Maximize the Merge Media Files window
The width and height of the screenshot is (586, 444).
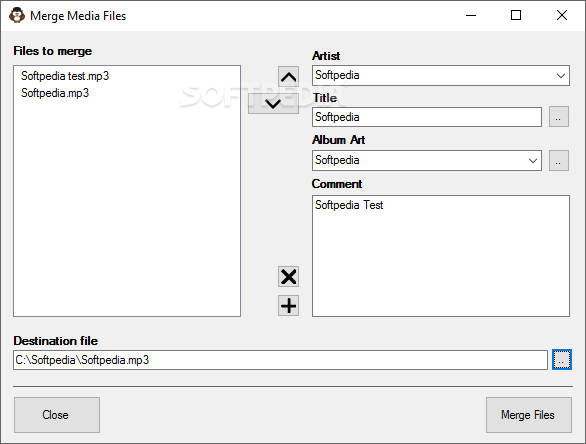(516, 15)
